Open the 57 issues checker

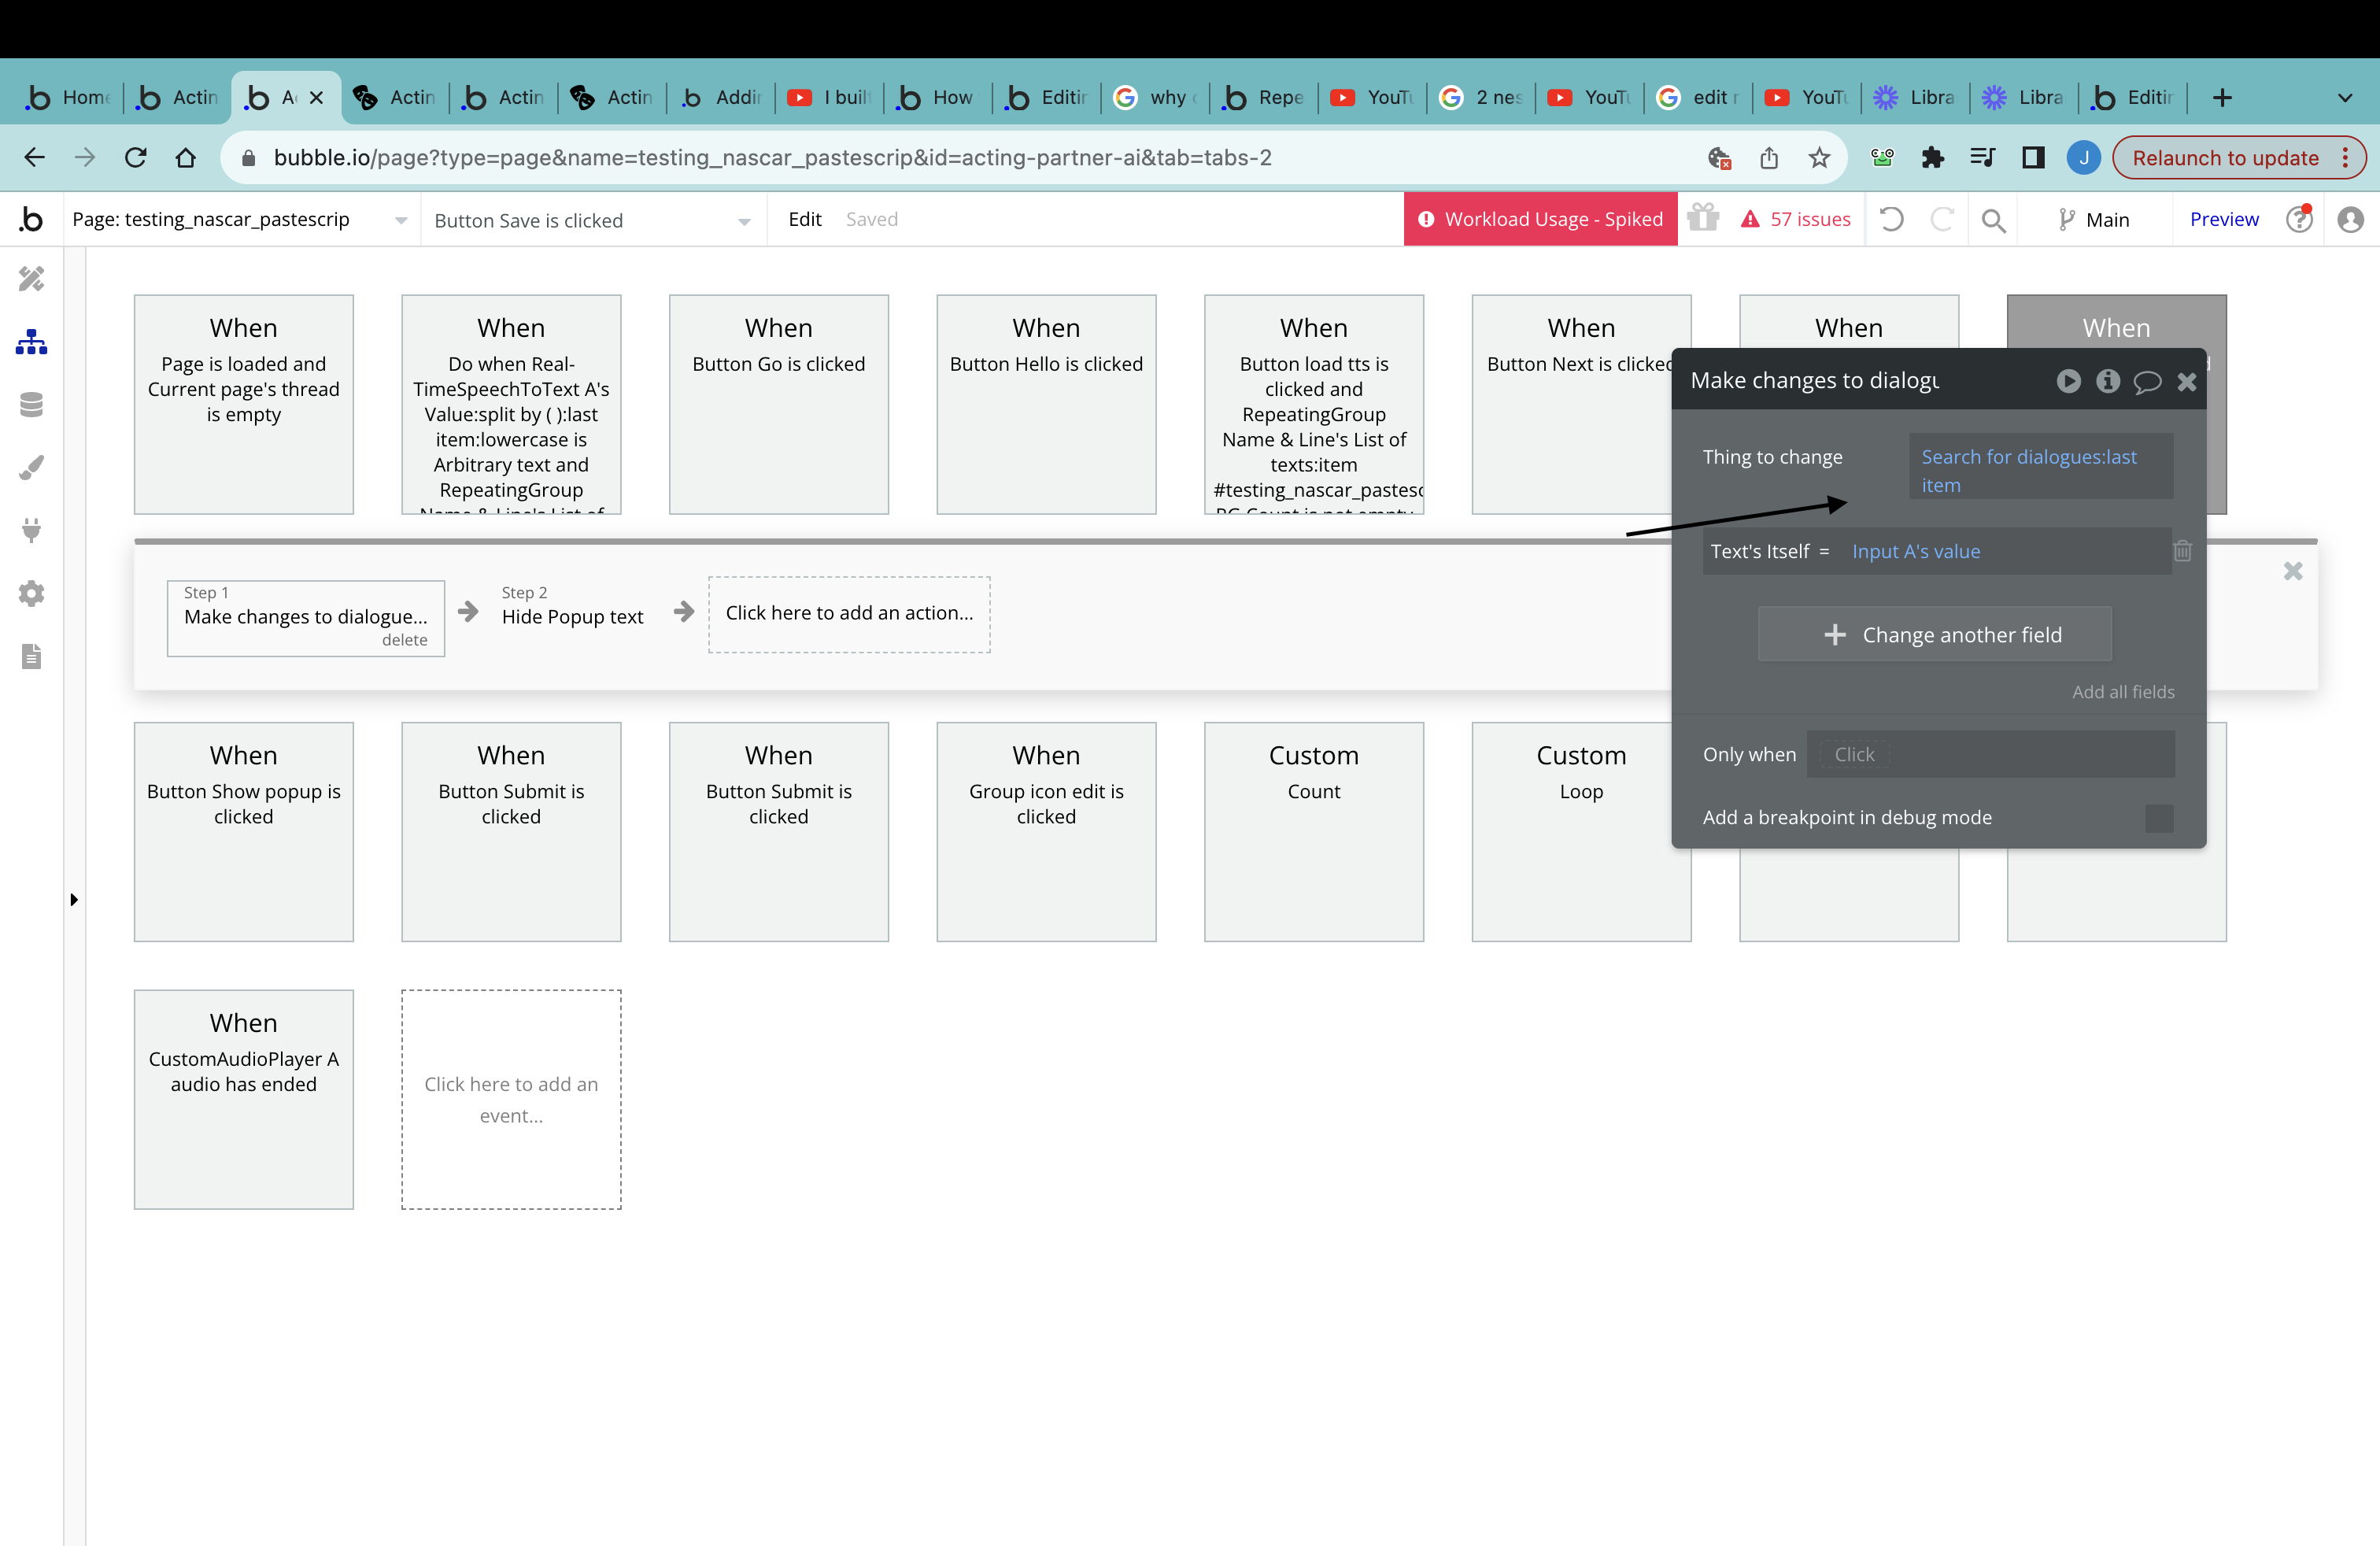[1796, 220]
